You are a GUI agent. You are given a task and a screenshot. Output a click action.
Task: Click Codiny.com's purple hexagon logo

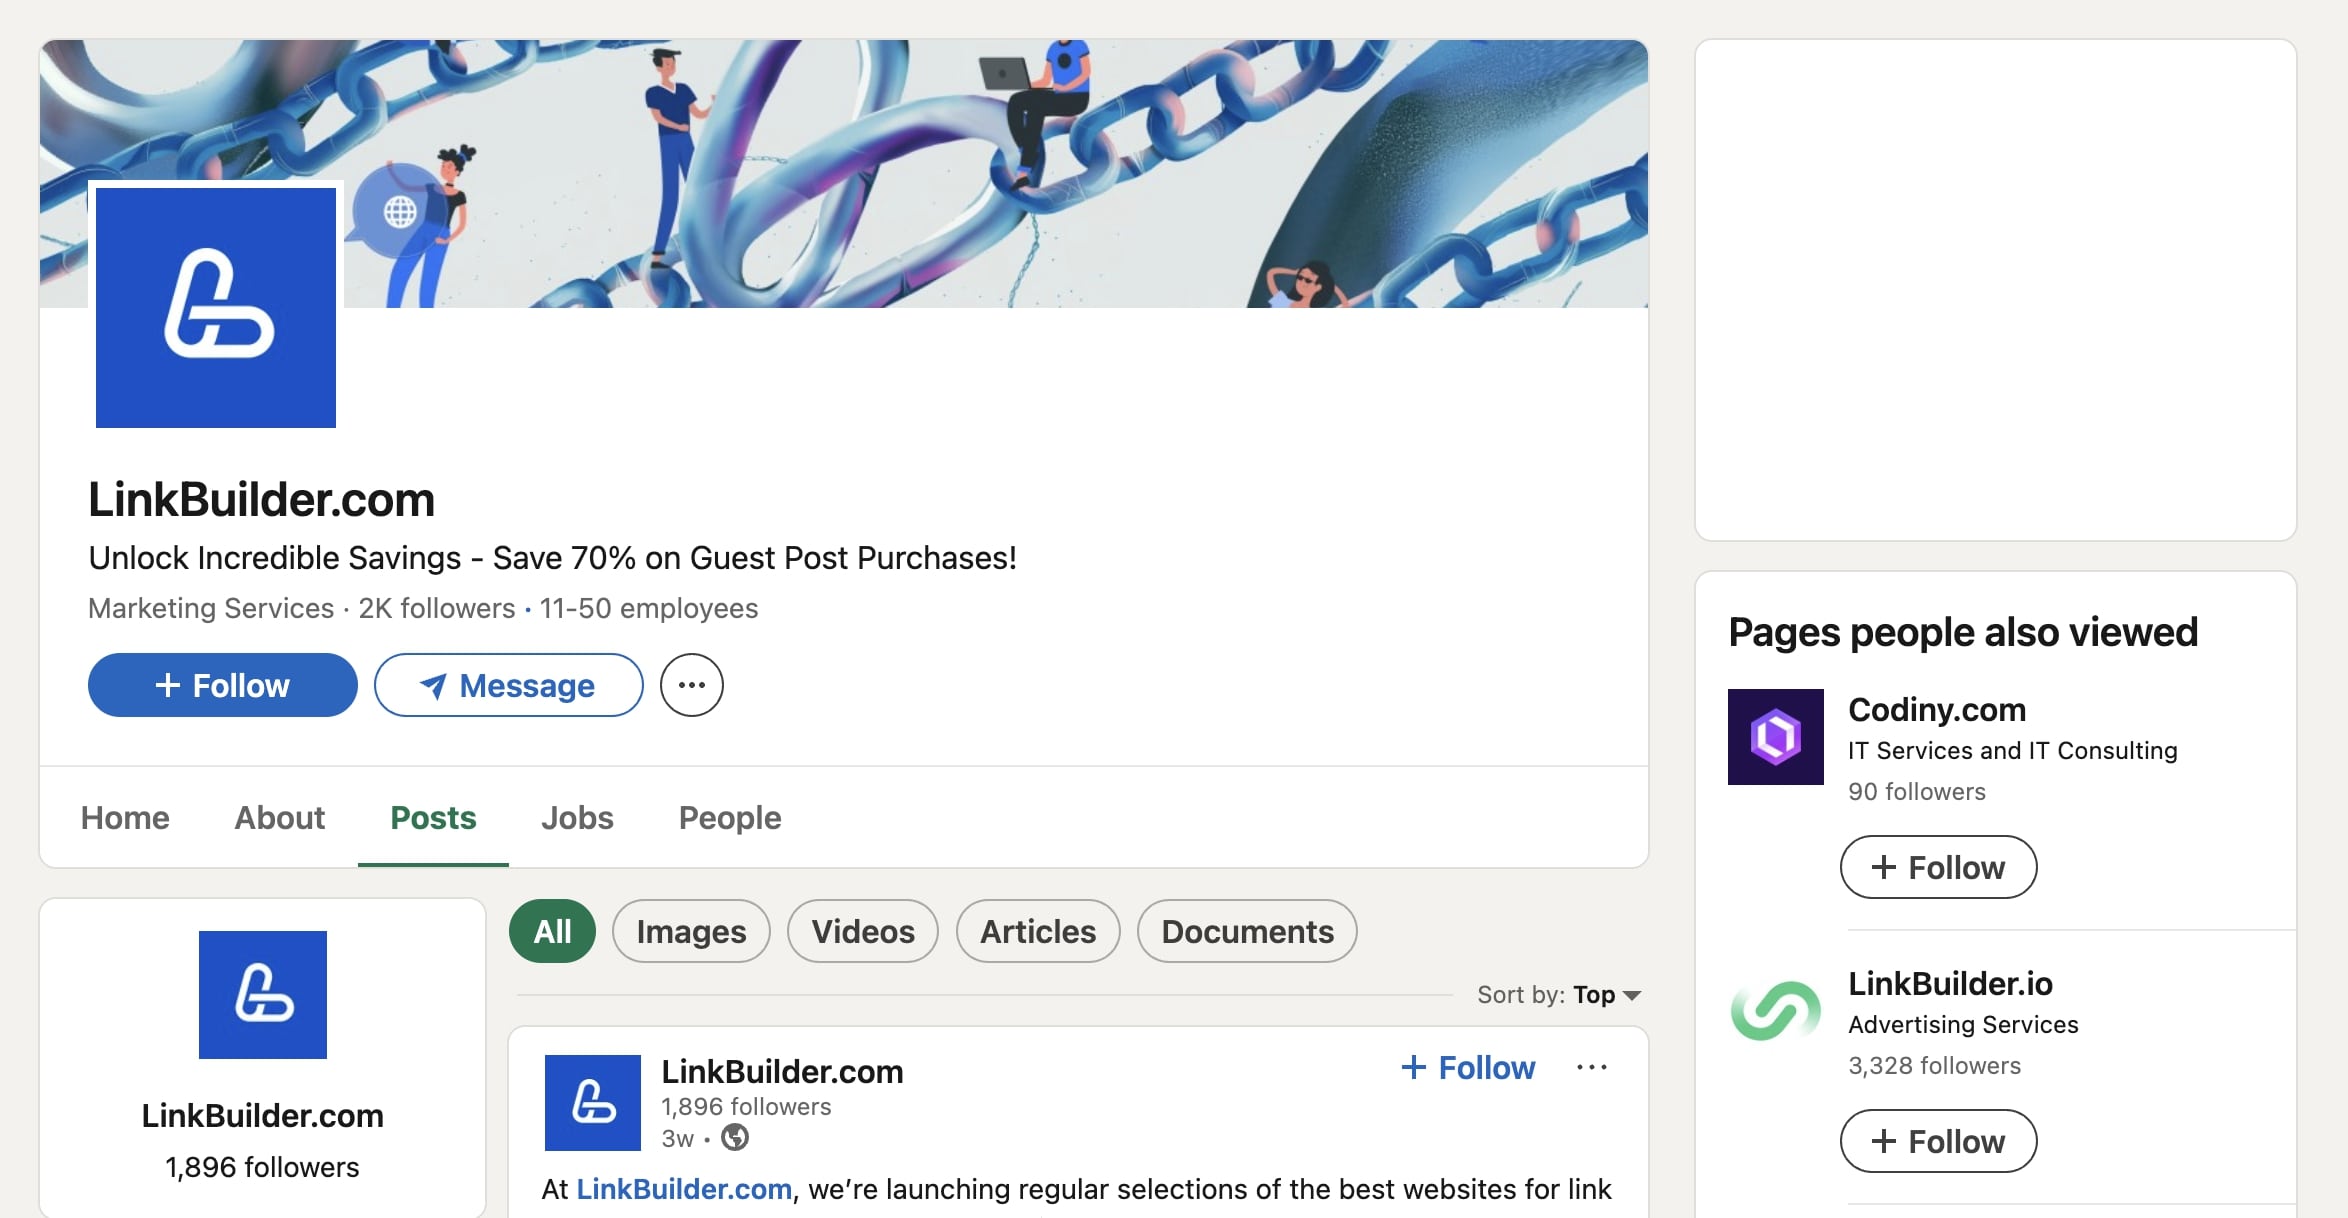pyautogui.click(x=1775, y=737)
